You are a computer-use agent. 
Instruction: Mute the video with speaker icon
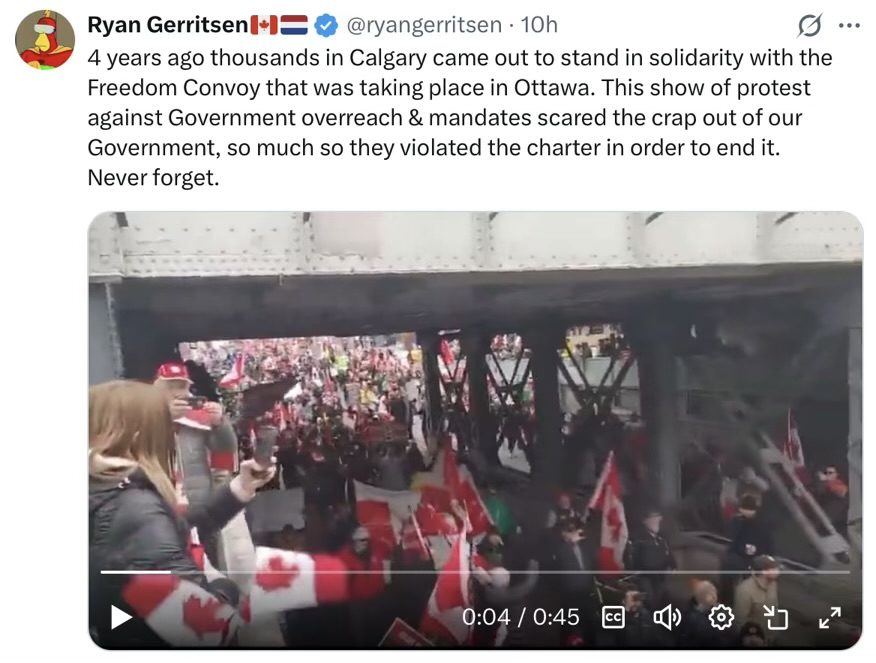coord(667,618)
